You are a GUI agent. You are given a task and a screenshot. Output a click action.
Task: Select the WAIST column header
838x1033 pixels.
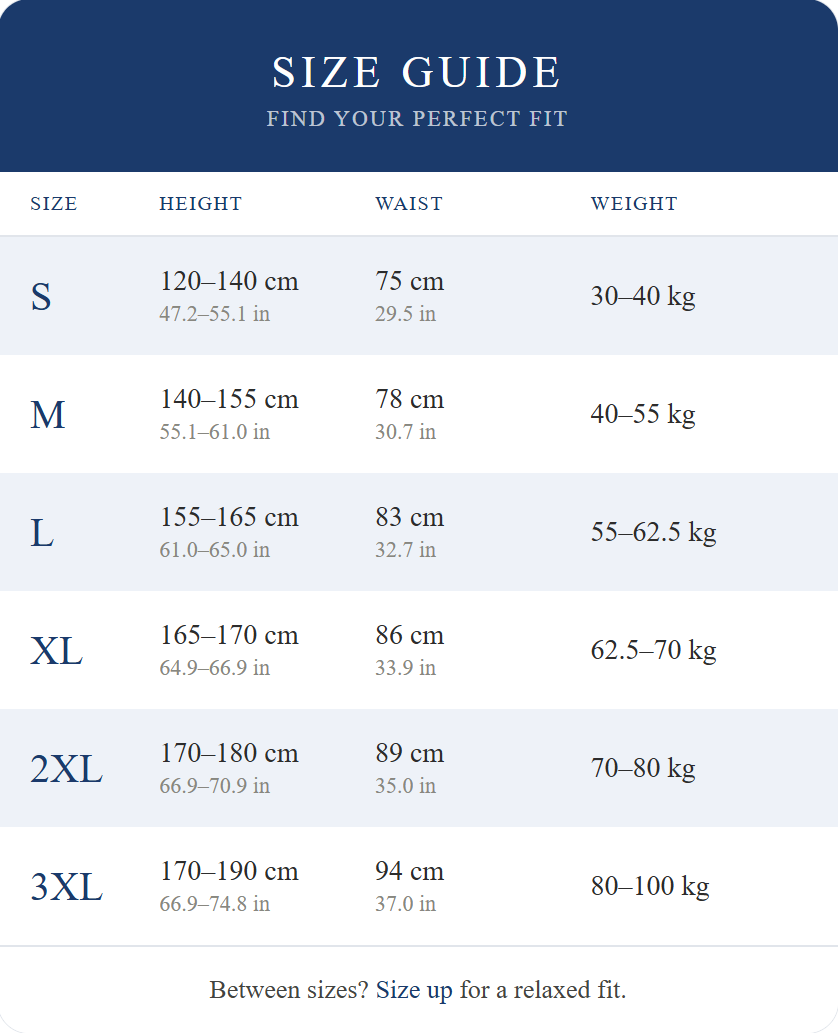[x=409, y=204]
